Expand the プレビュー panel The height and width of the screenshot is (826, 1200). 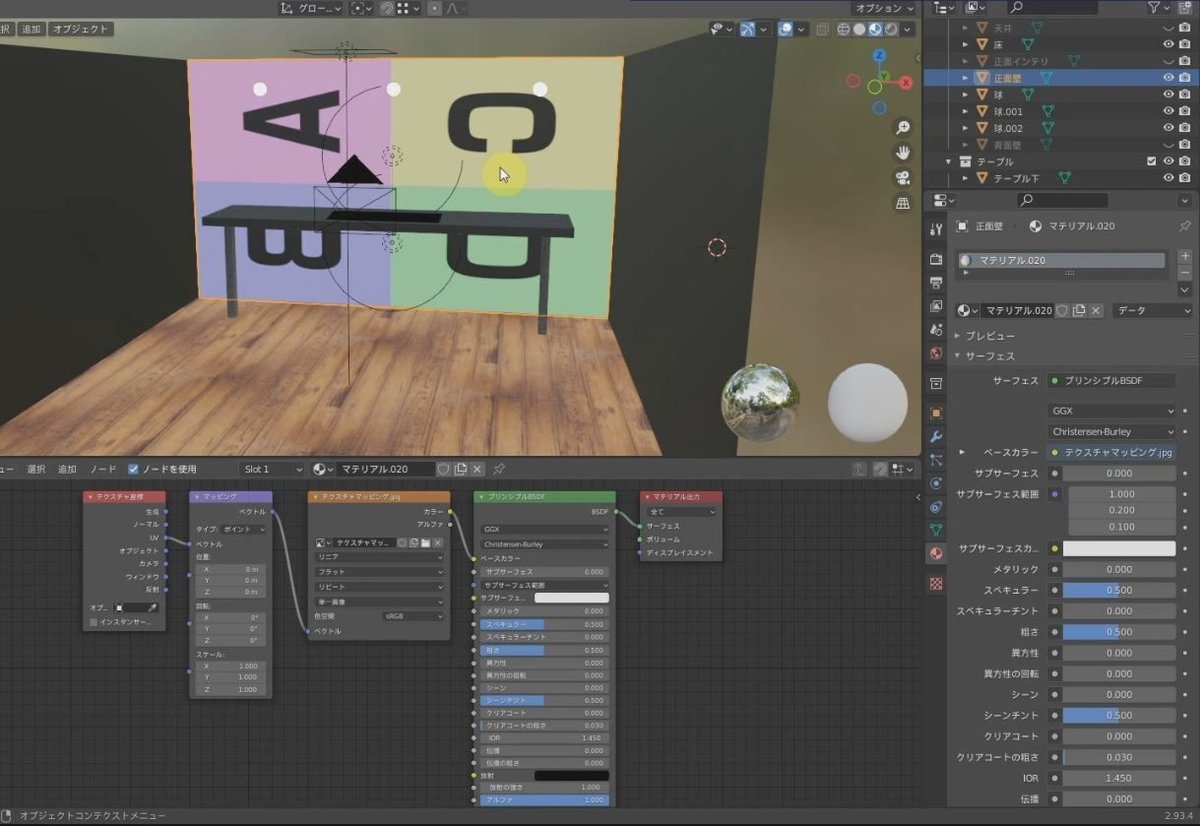point(958,336)
